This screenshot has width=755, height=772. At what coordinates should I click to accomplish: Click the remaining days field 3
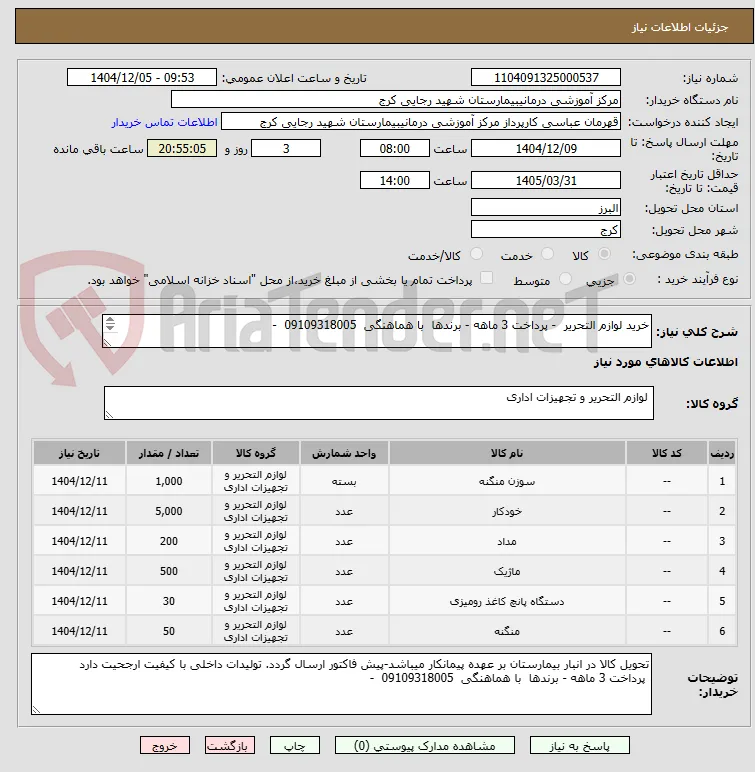(286, 148)
